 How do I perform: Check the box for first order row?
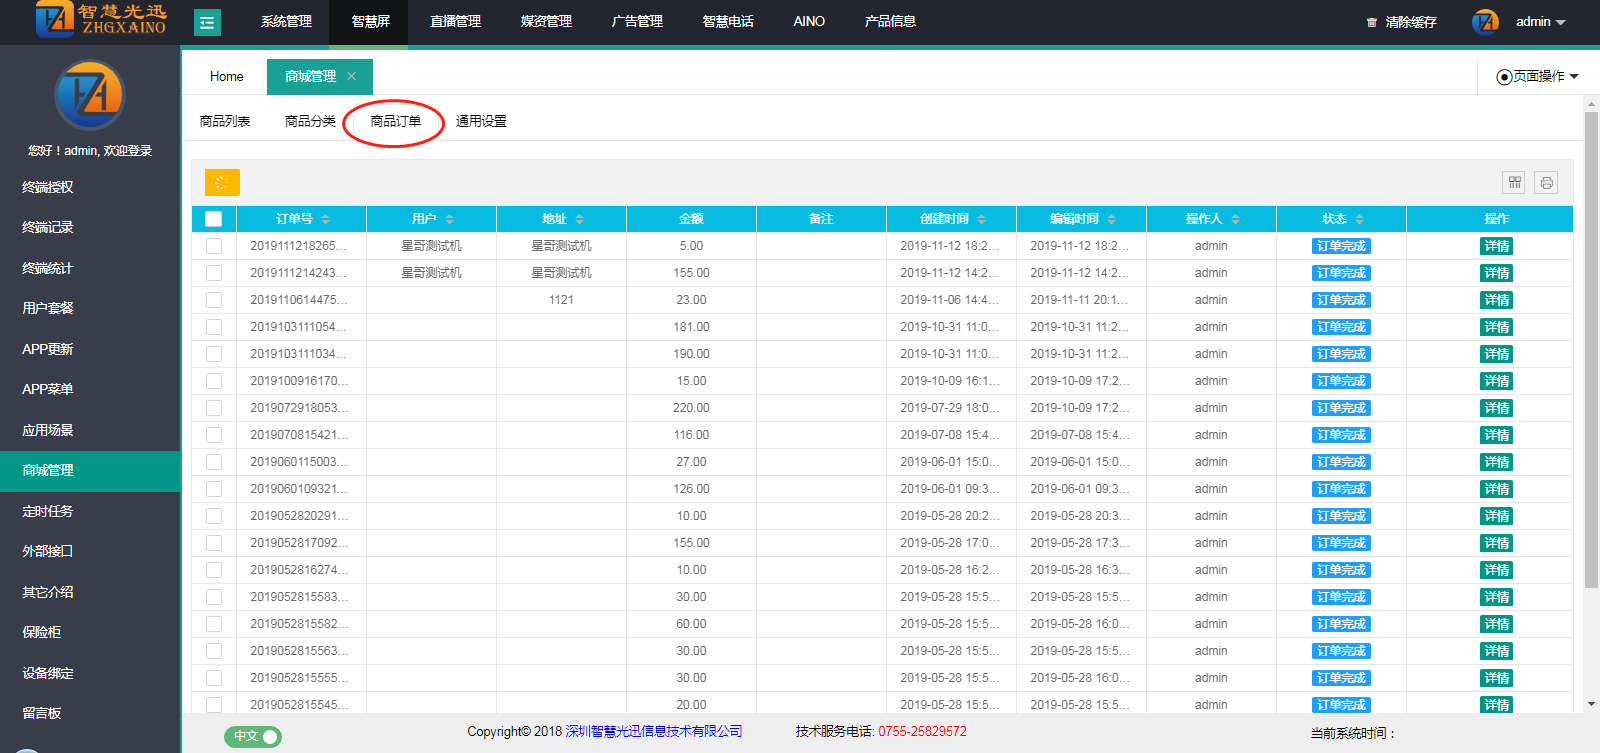click(214, 246)
